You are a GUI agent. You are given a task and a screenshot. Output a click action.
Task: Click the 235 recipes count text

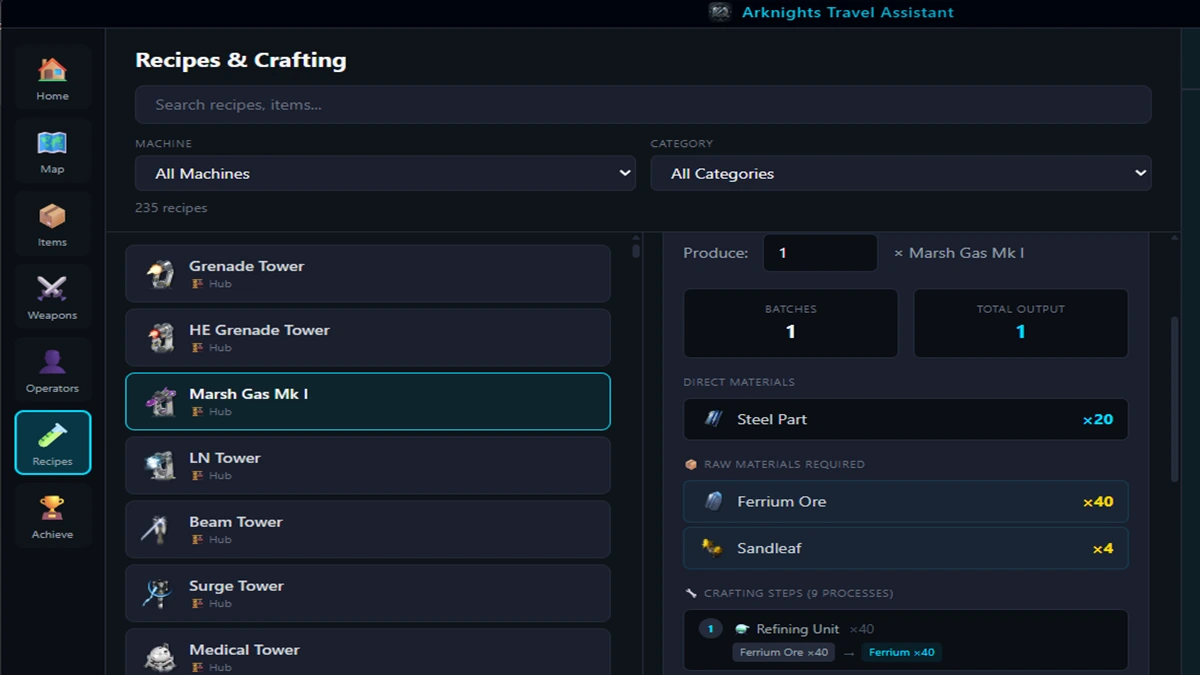pyautogui.click(x=171, y=208)
